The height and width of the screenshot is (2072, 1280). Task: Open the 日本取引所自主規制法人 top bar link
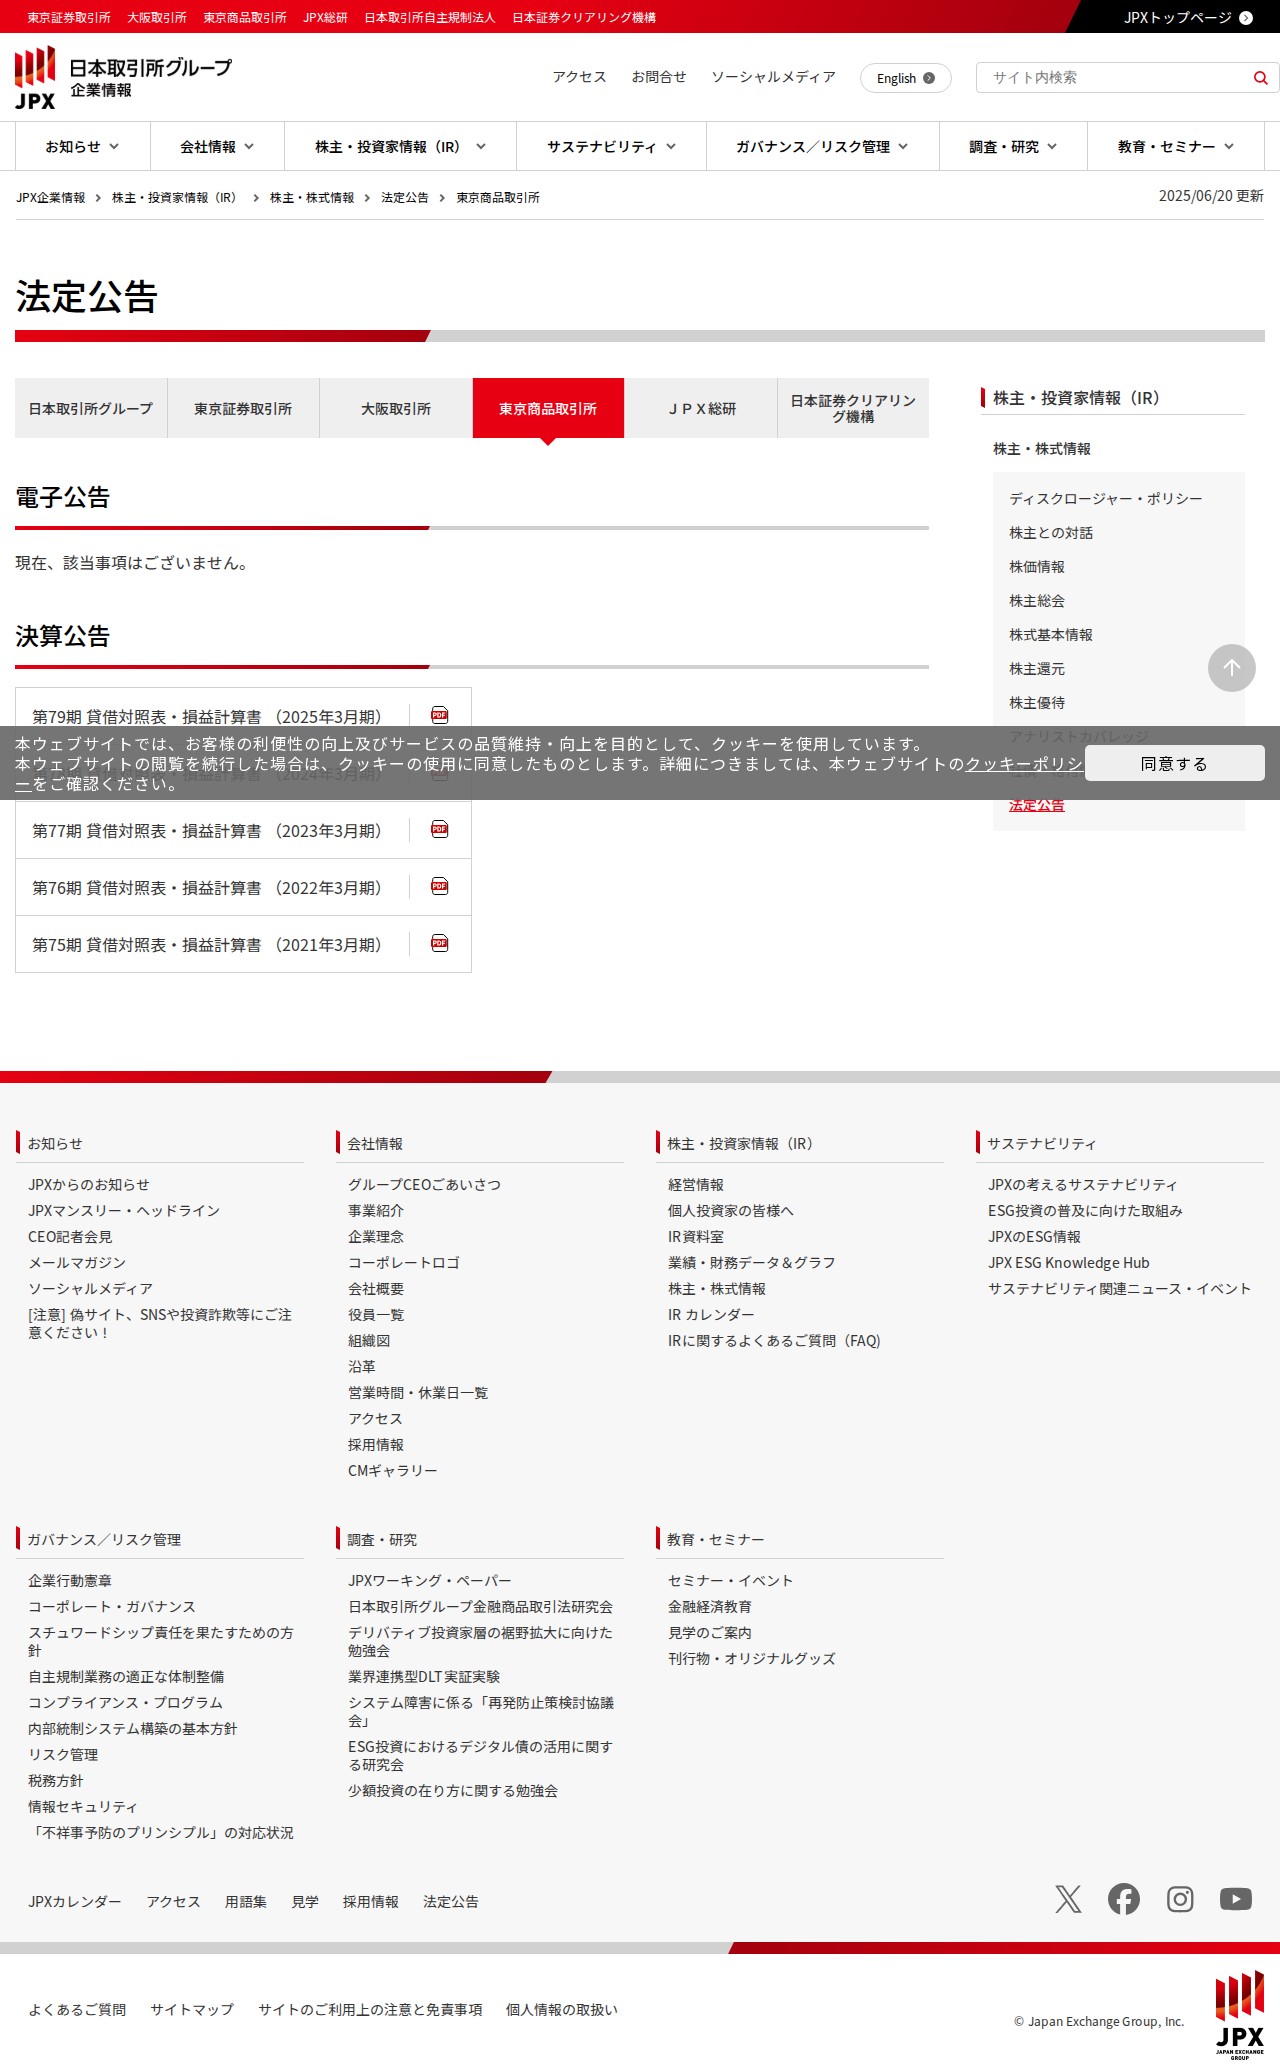pos(430,18)
